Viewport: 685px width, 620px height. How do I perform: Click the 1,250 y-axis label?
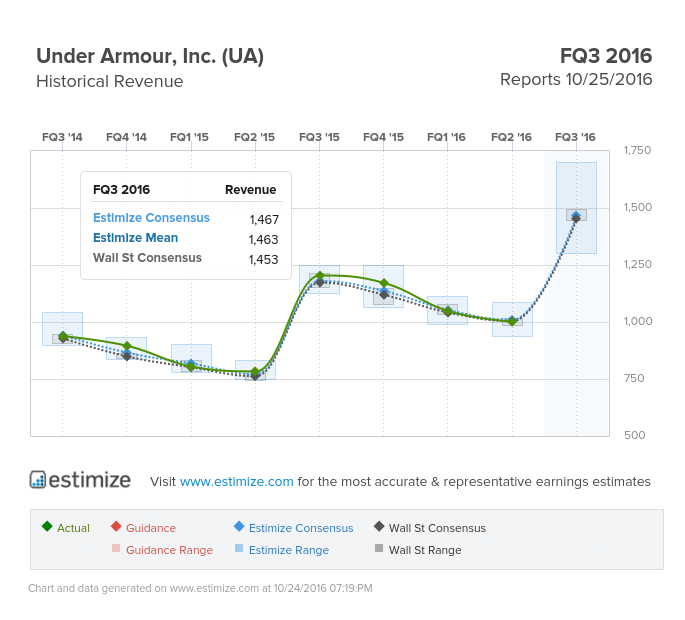(637, 264)
